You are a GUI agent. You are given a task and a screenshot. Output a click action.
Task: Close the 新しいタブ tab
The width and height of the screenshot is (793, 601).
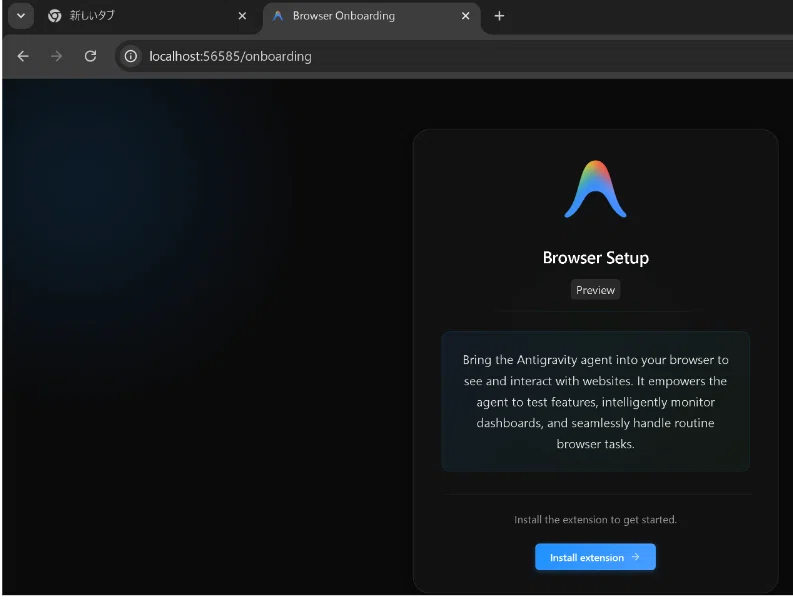pos(242,16)
